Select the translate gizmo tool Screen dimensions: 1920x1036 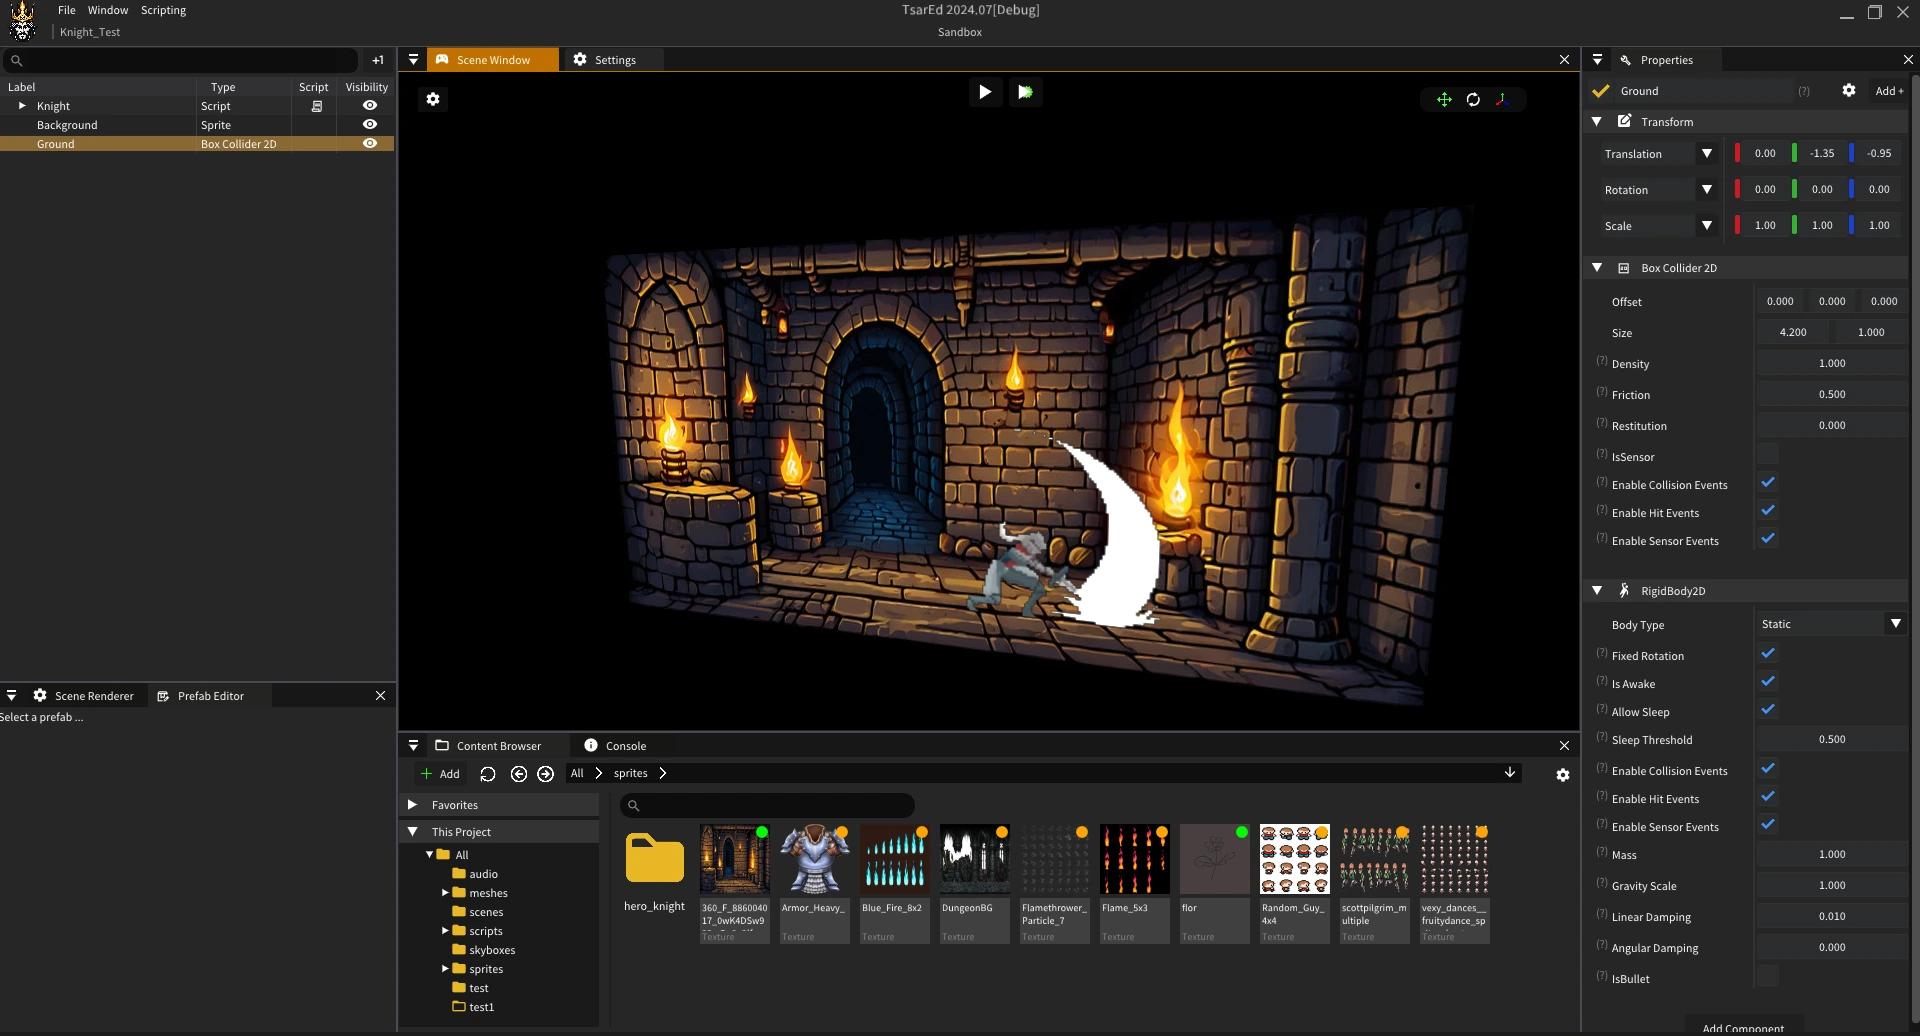tap(1444, 99)
